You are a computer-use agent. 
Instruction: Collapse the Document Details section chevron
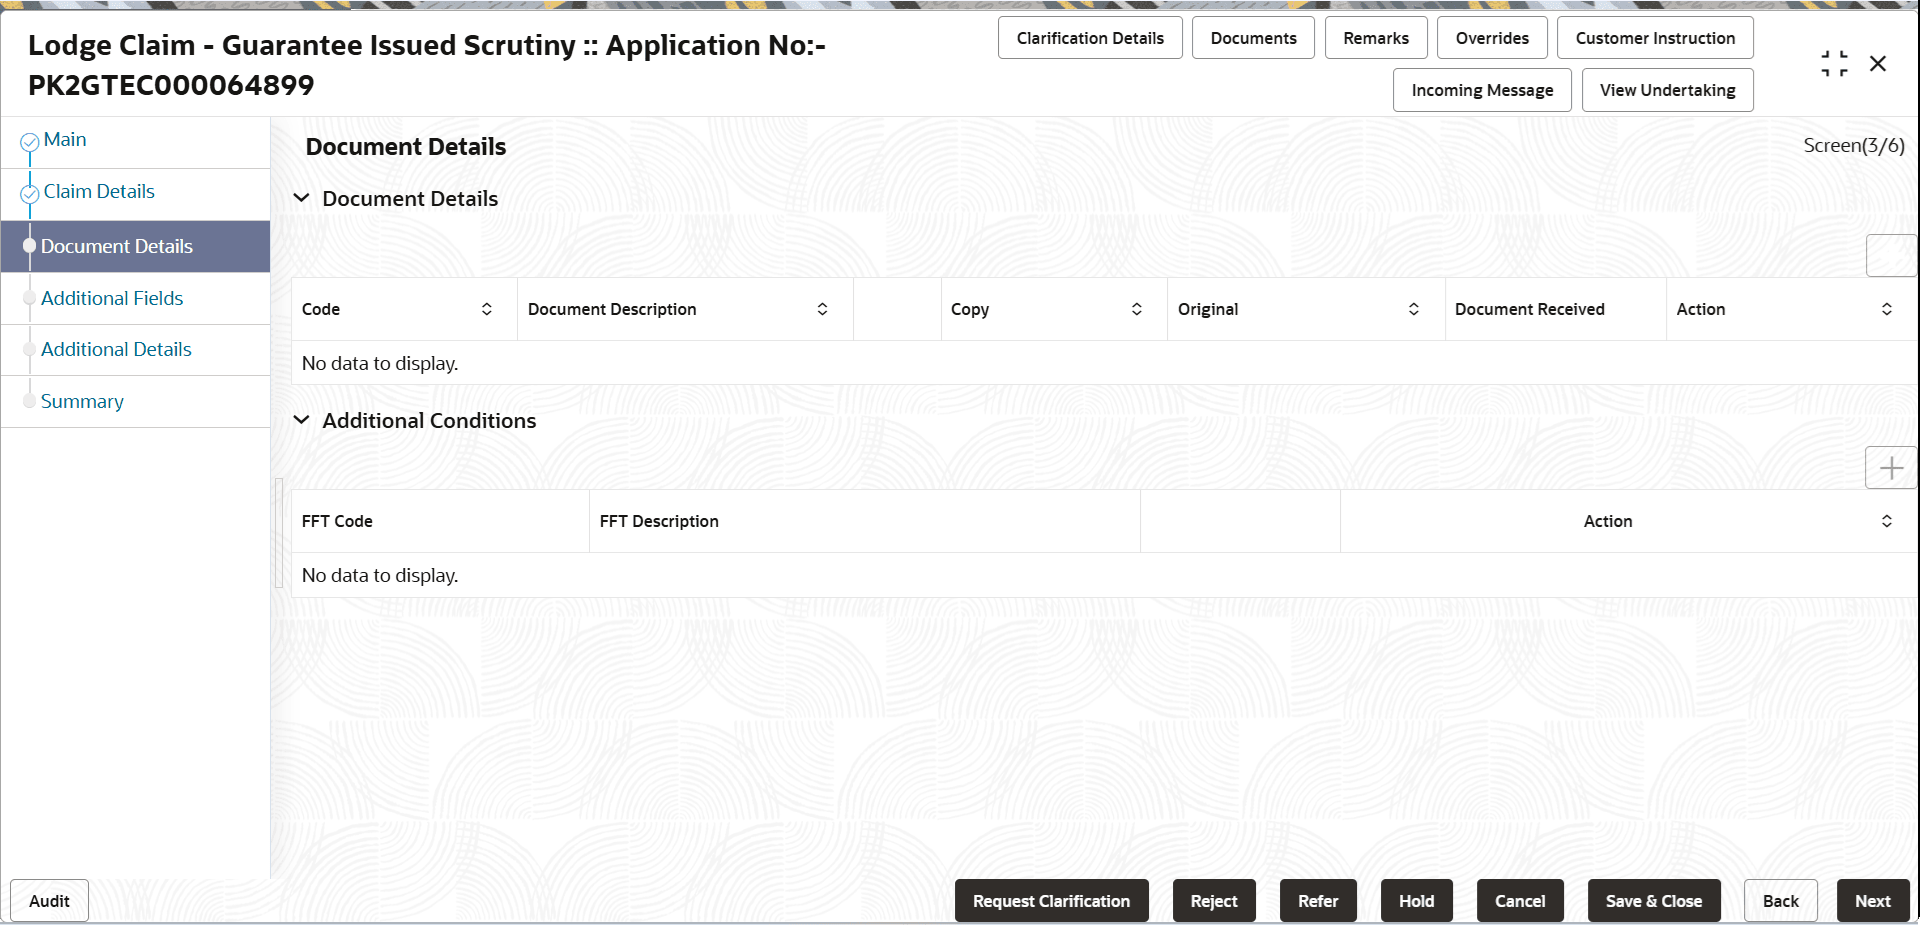coord(301,198)
